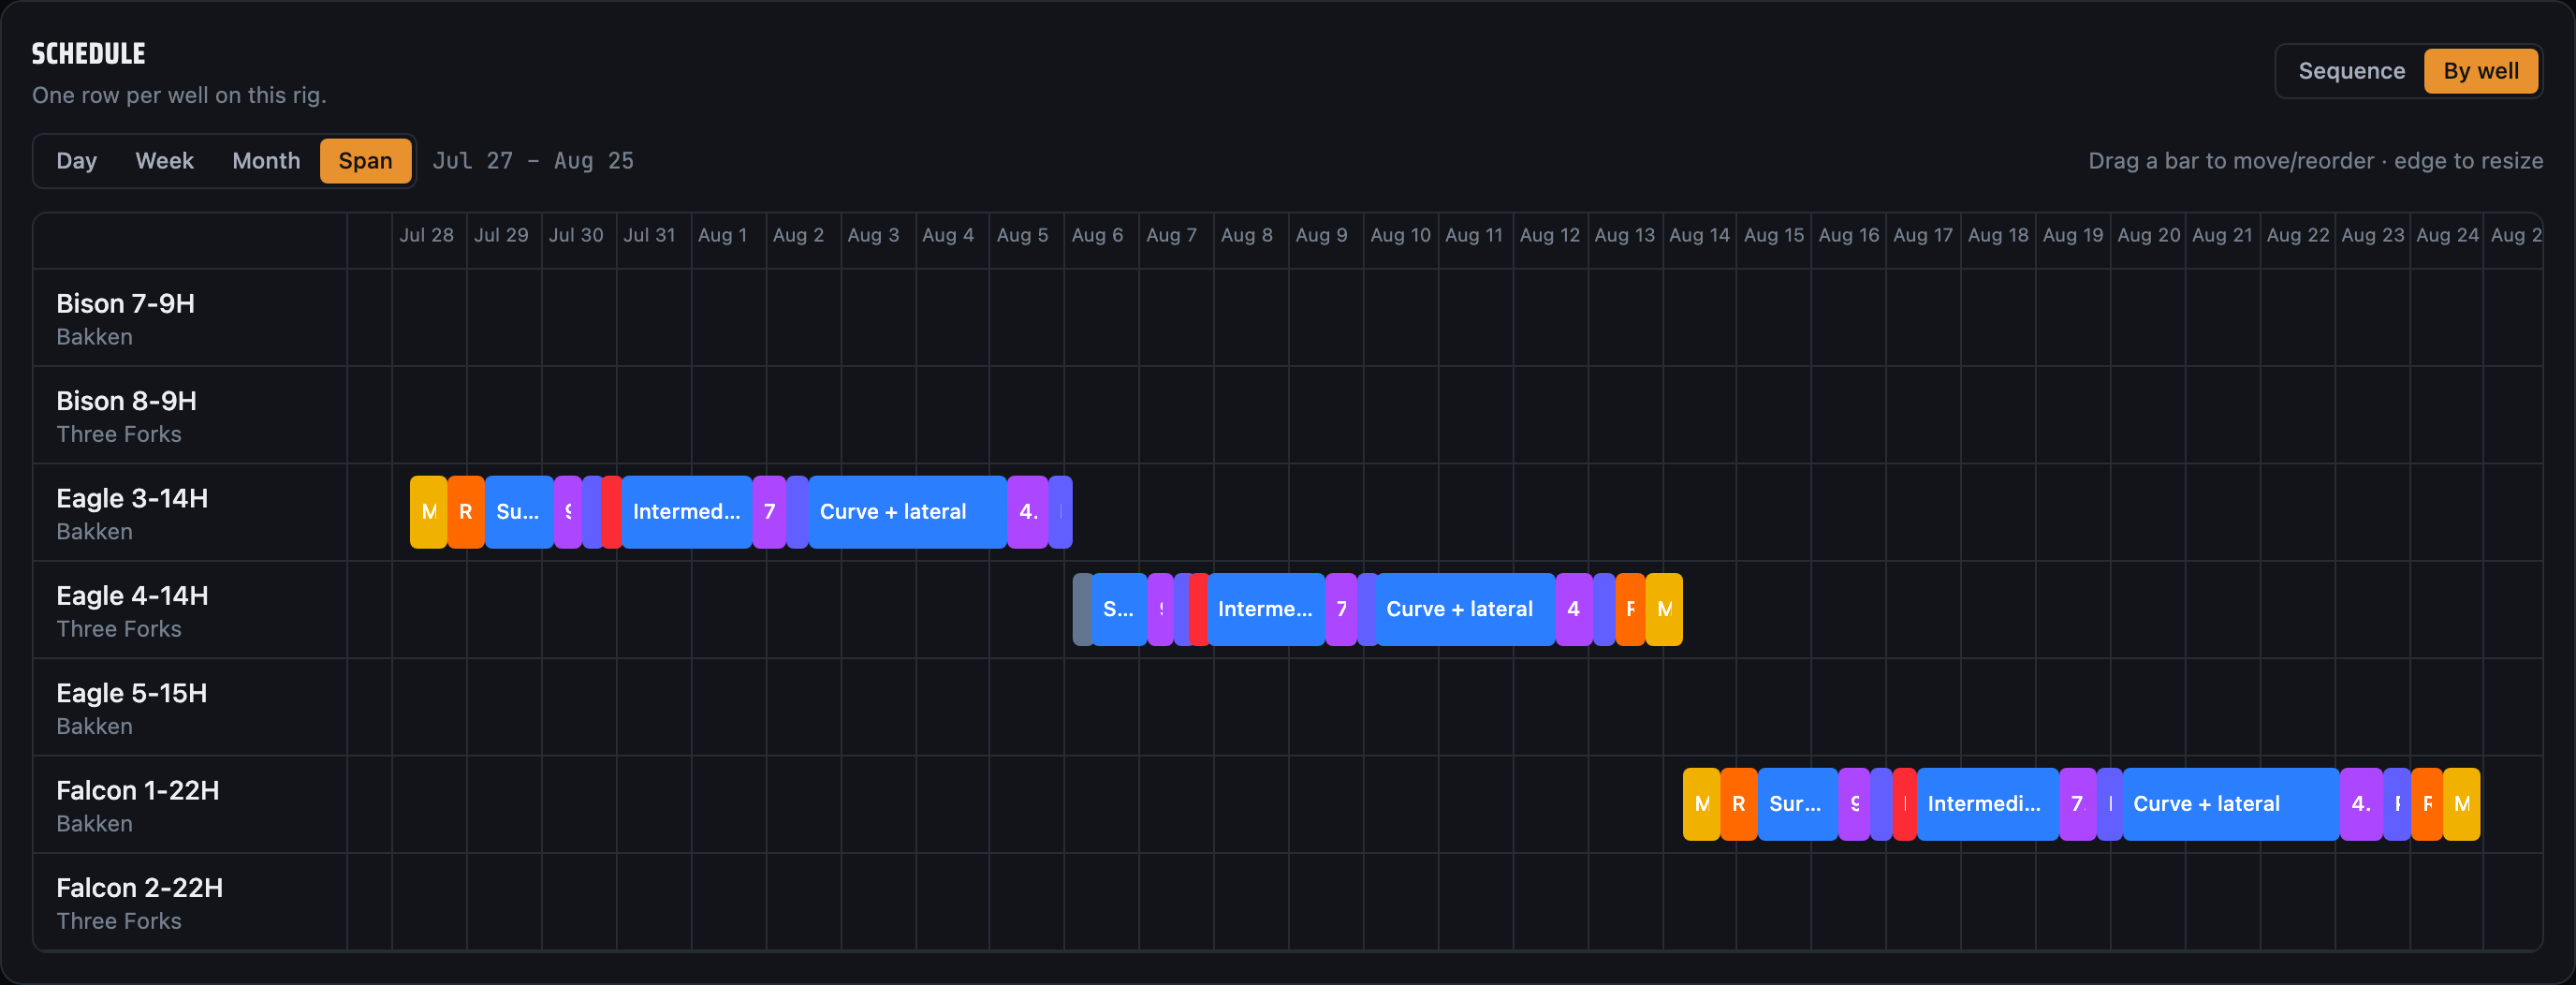Select the Bison 8-9H well row

[x=1288, y=415]
